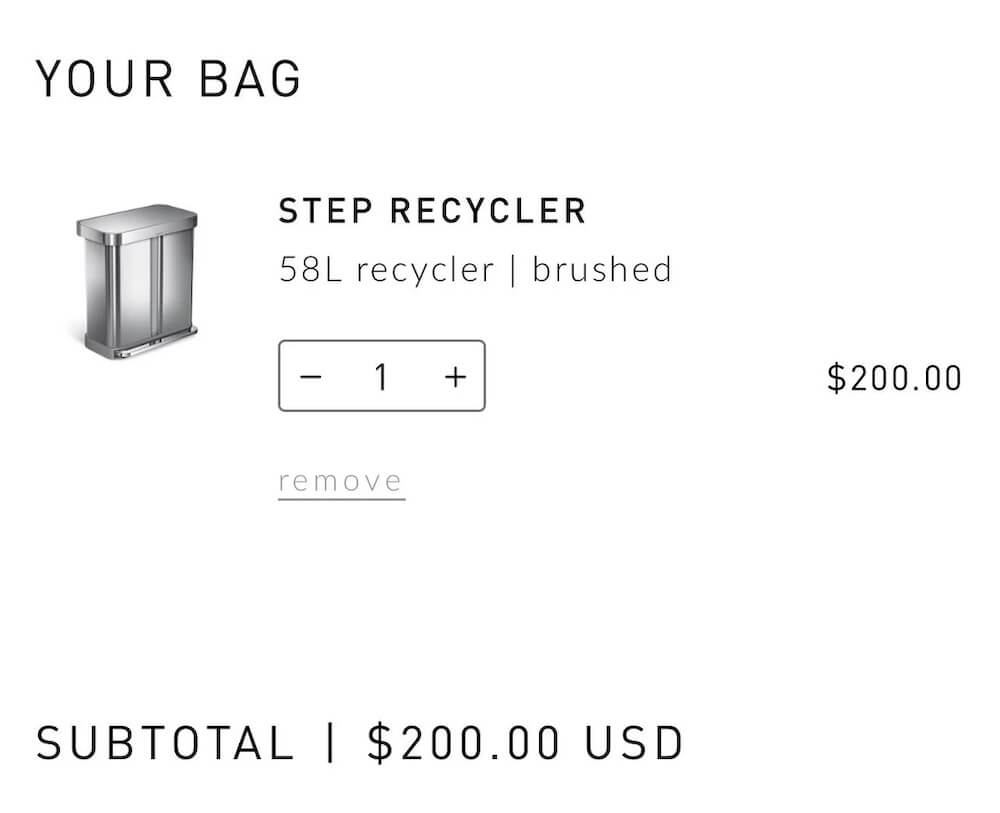Image resolution: width=1000 pixels, height=813 pixels.
Task: Click the 58L recycler brushed variant text
Action: (x=475, y=268)
